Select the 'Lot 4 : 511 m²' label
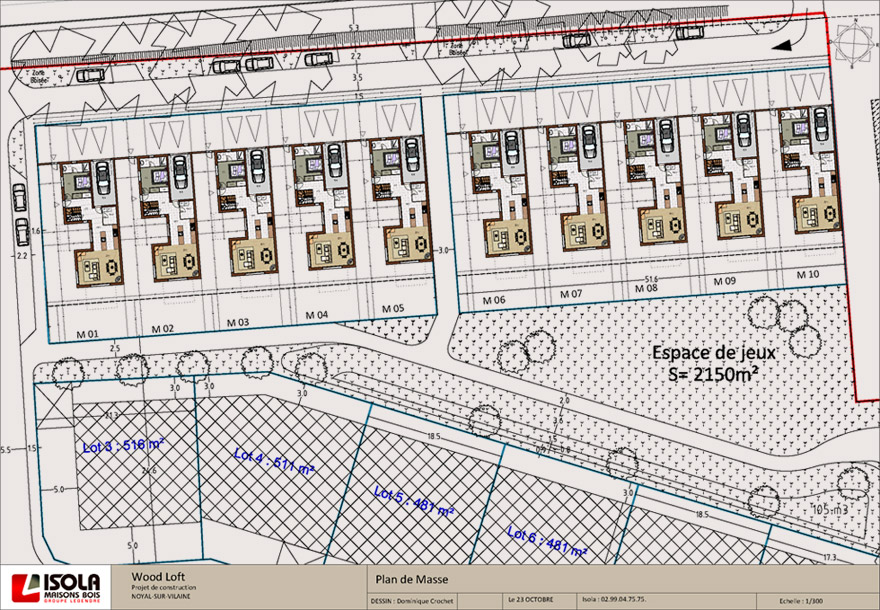This screenshot has width=880, height=610. tap(274, 462)
